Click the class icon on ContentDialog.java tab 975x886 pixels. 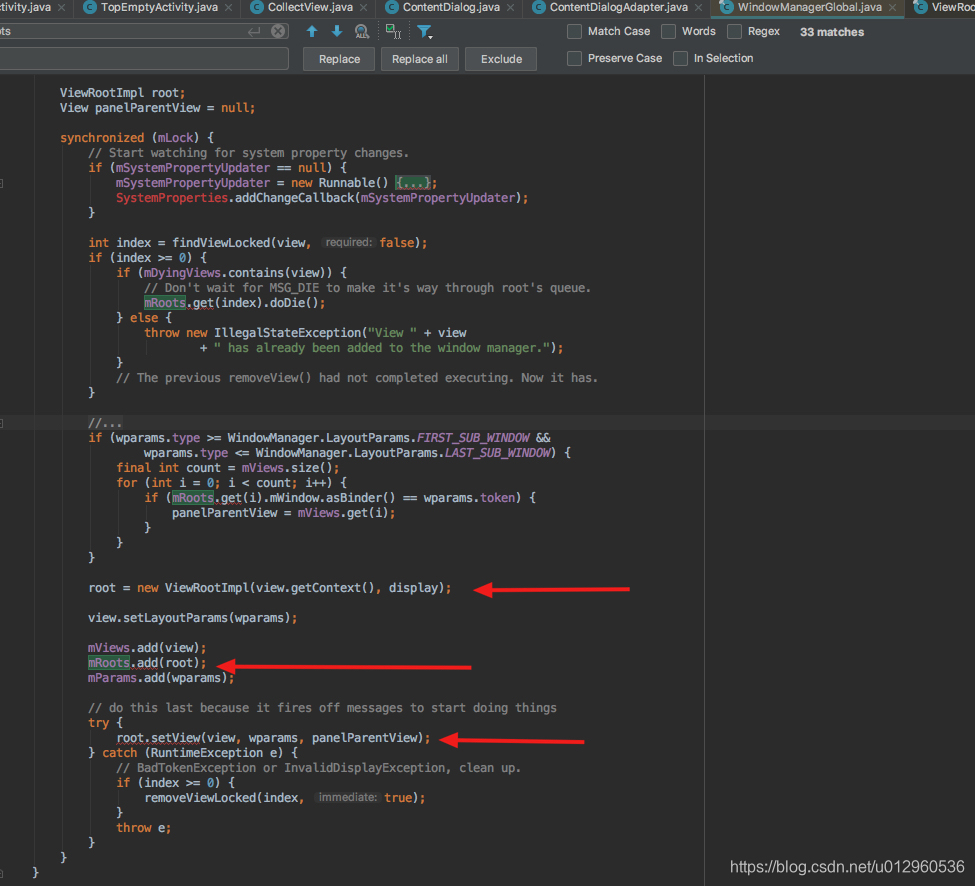[x=391, y=7]
